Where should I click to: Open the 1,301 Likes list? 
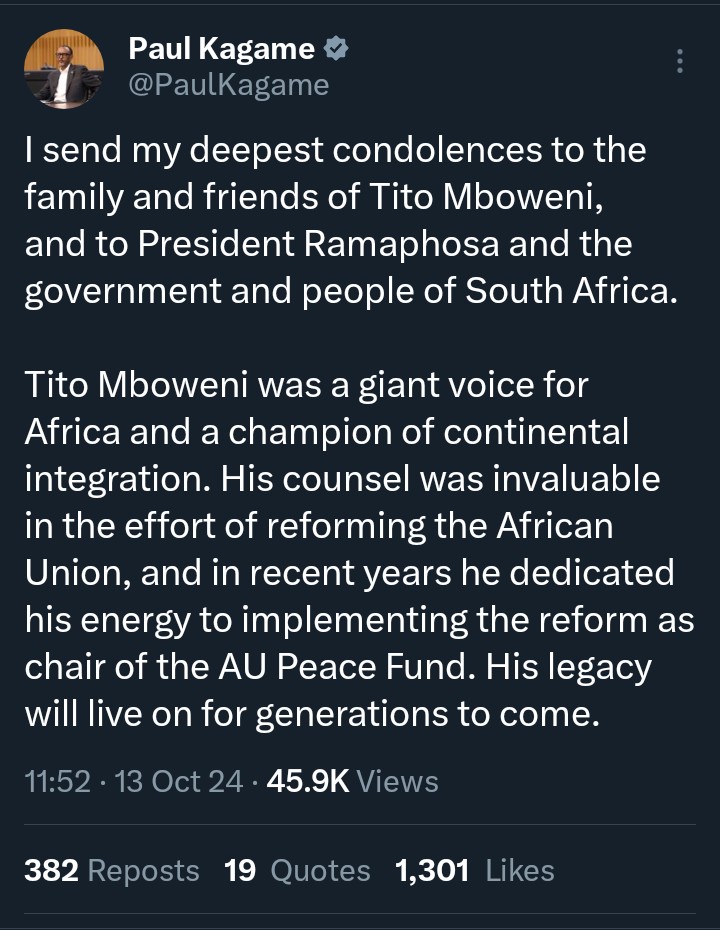[474, 870]
